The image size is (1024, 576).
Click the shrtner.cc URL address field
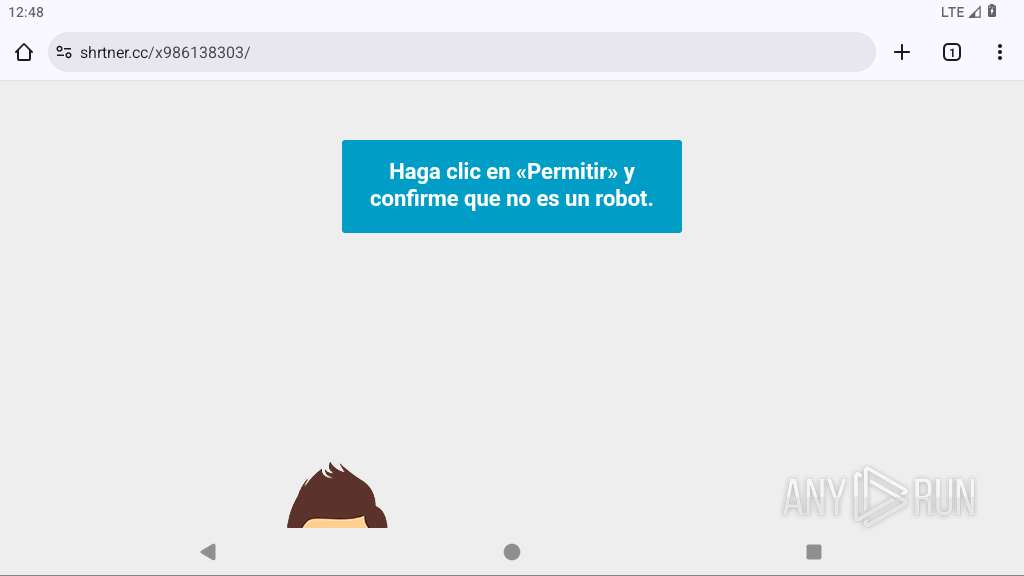[x=462, y=52]
